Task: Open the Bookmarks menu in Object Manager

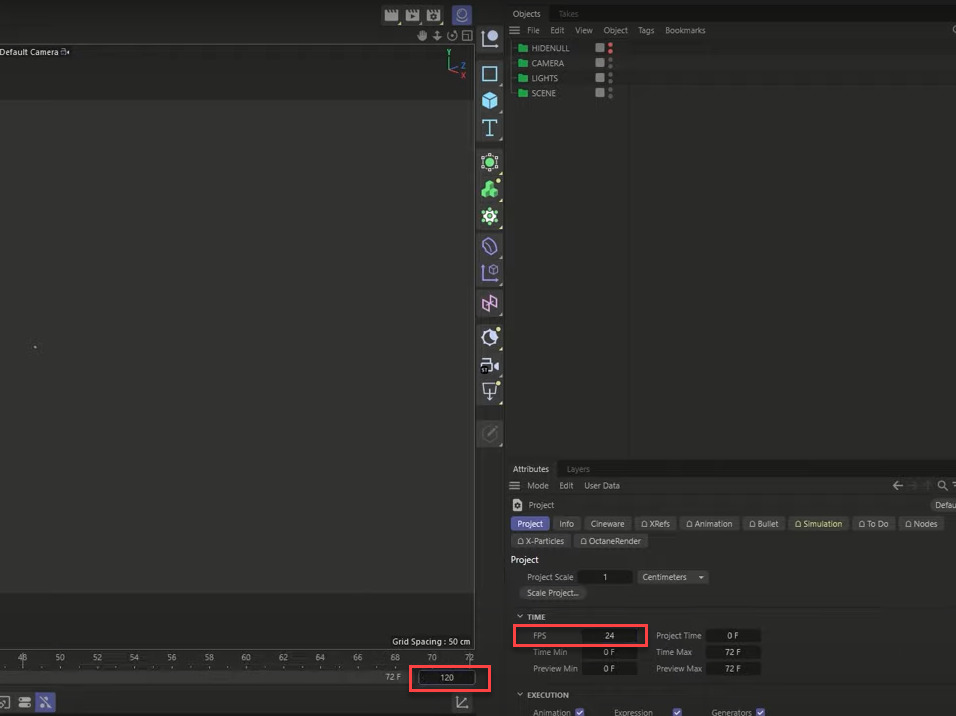Action: tap(685, 30)
